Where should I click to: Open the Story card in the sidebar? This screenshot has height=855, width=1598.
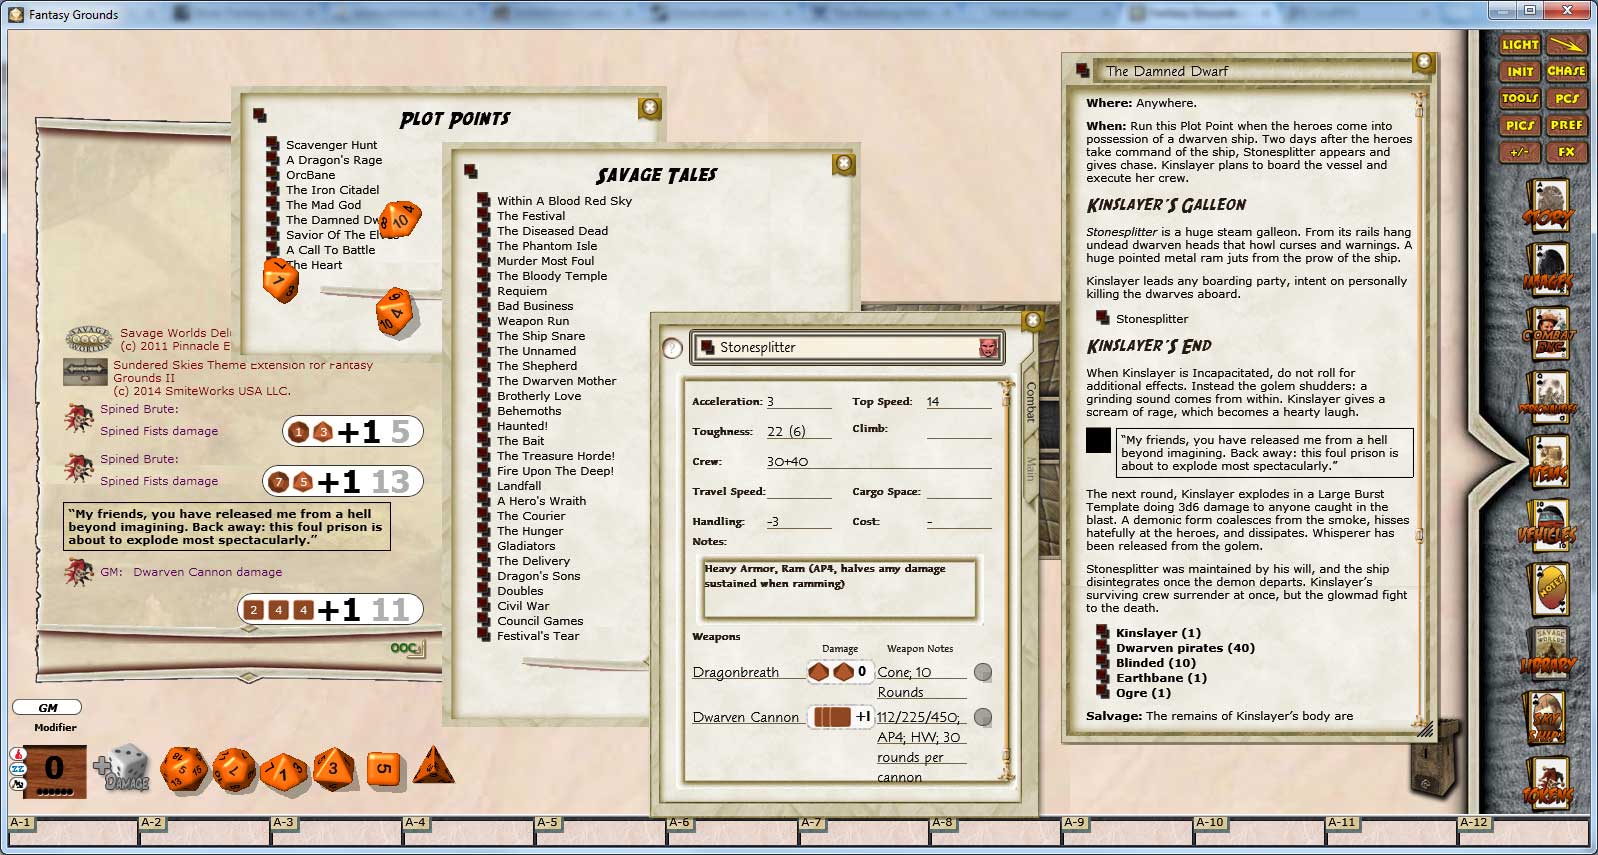[x=1547, y=207]
